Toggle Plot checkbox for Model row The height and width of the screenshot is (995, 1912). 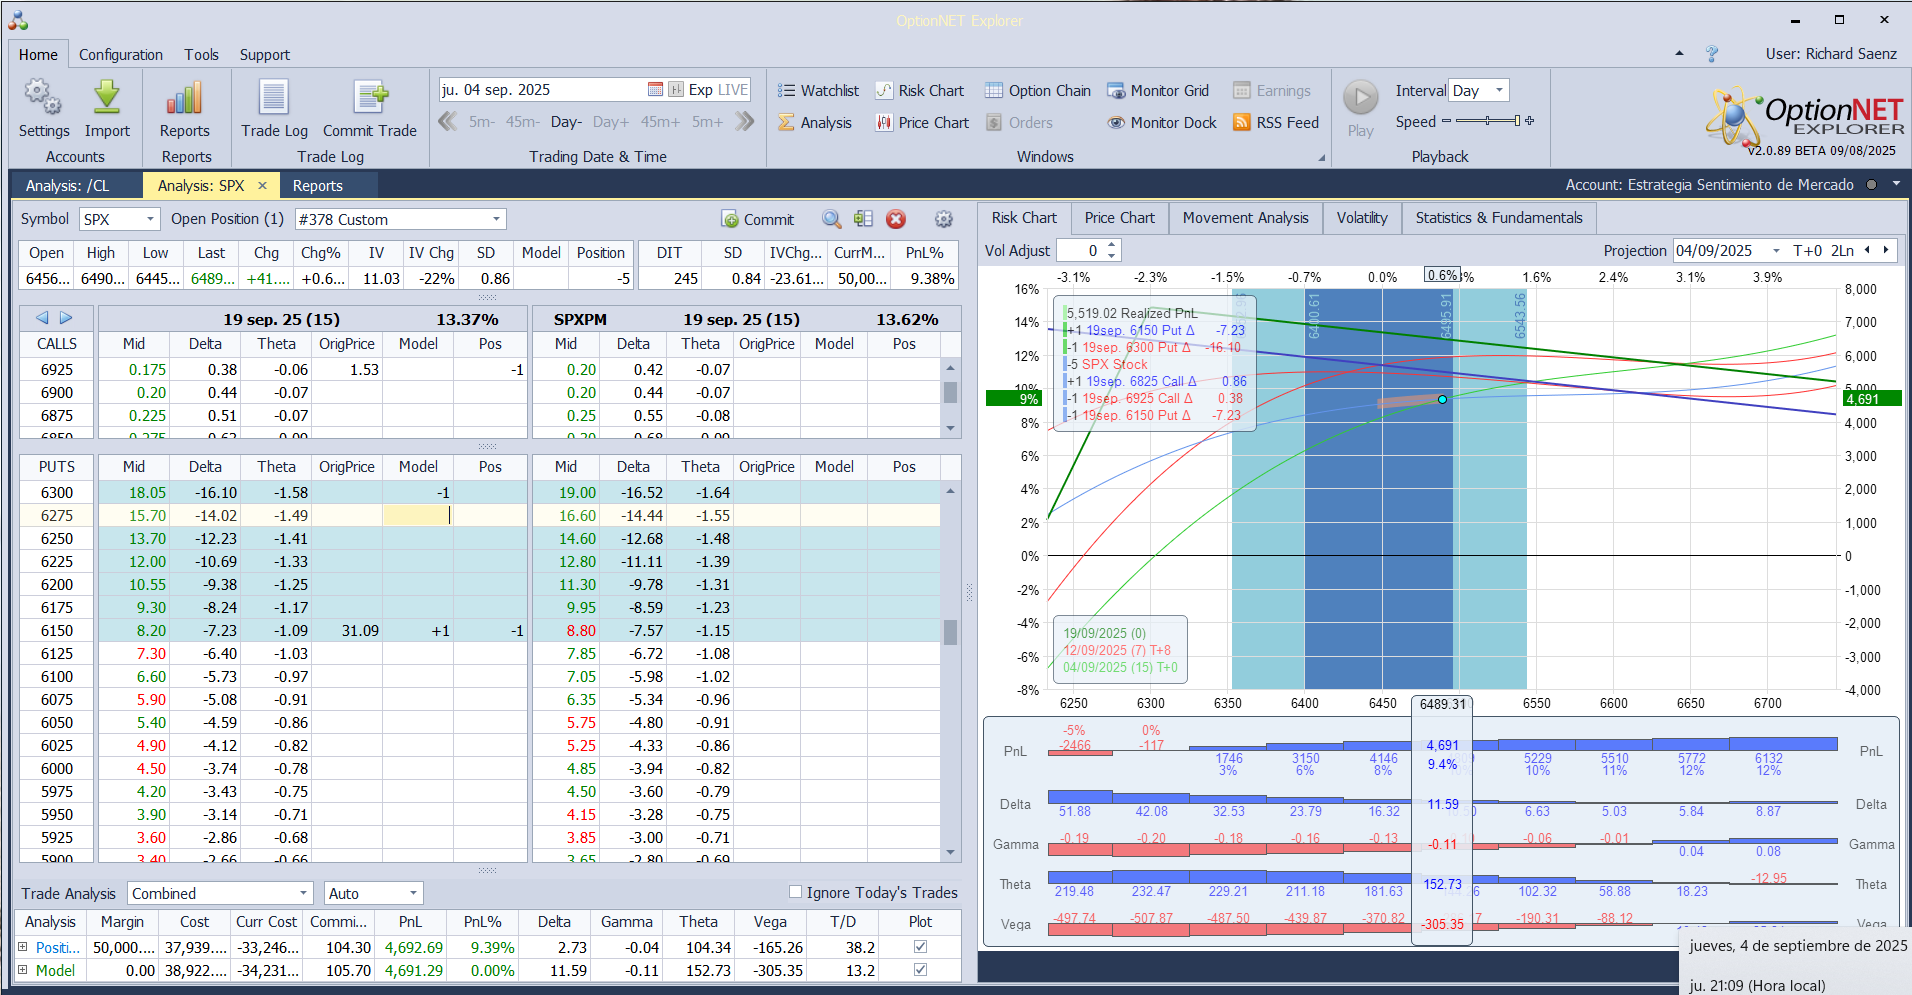(920, 970)
